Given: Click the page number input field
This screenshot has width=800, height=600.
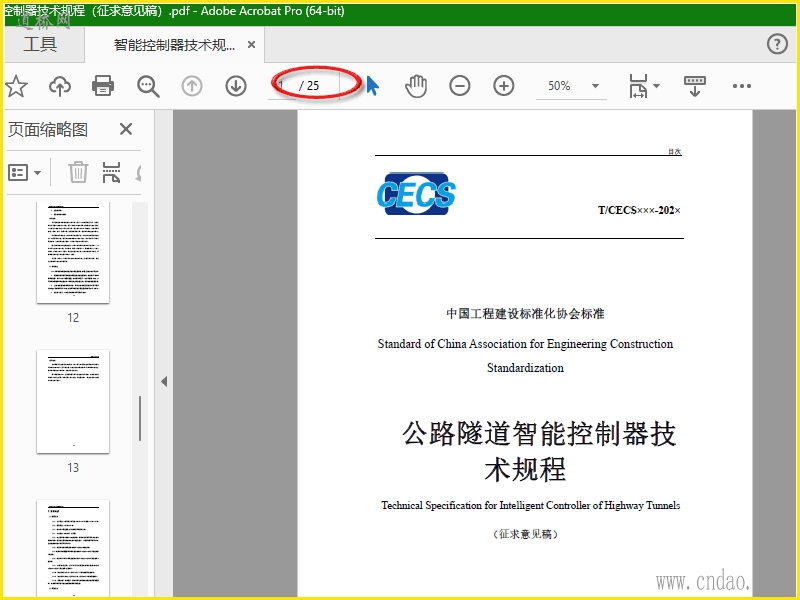Looking at the screenshot, I should [x=282, y=85].
